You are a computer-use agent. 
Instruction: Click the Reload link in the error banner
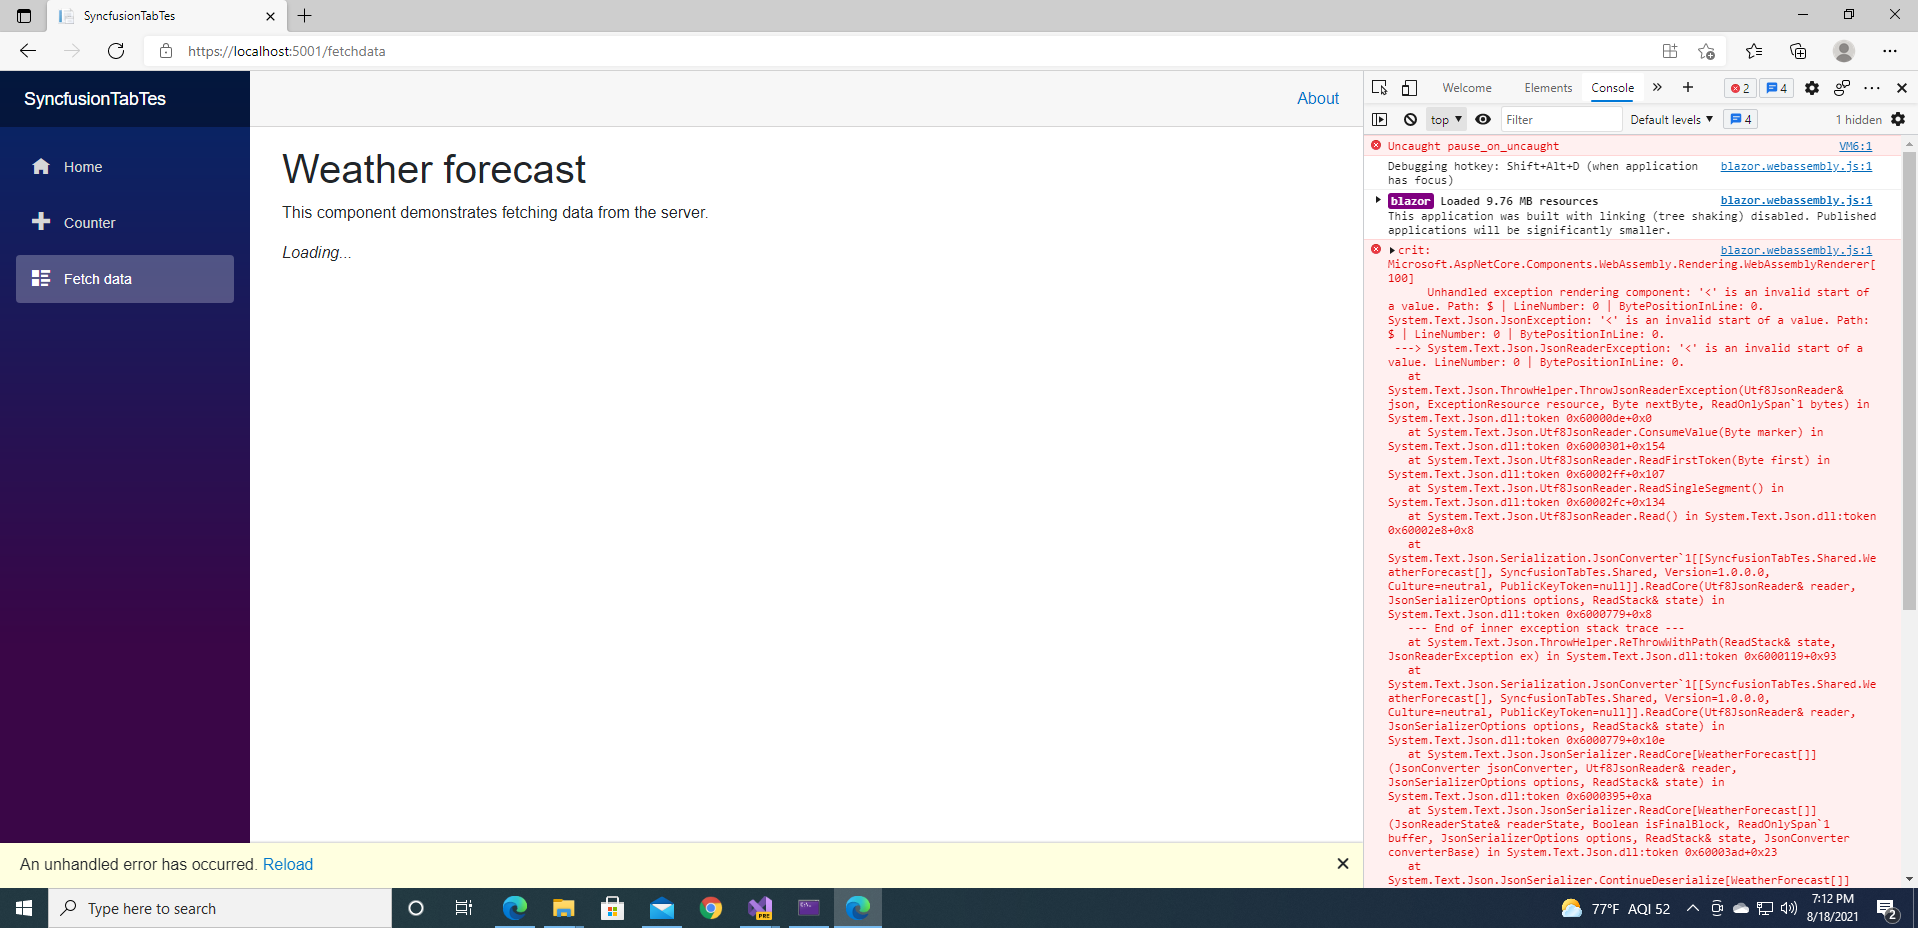287,864
